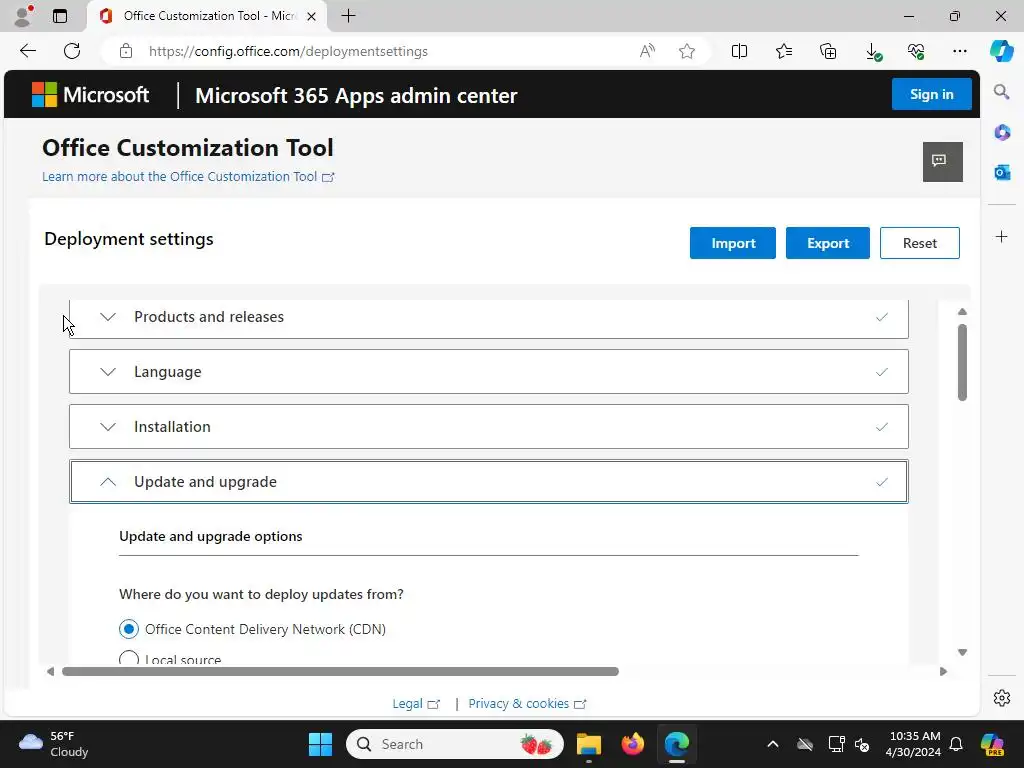1024x768 pixels.
Task: Open the Outlook sidebar icon
Action: (x=1001, y=172)
